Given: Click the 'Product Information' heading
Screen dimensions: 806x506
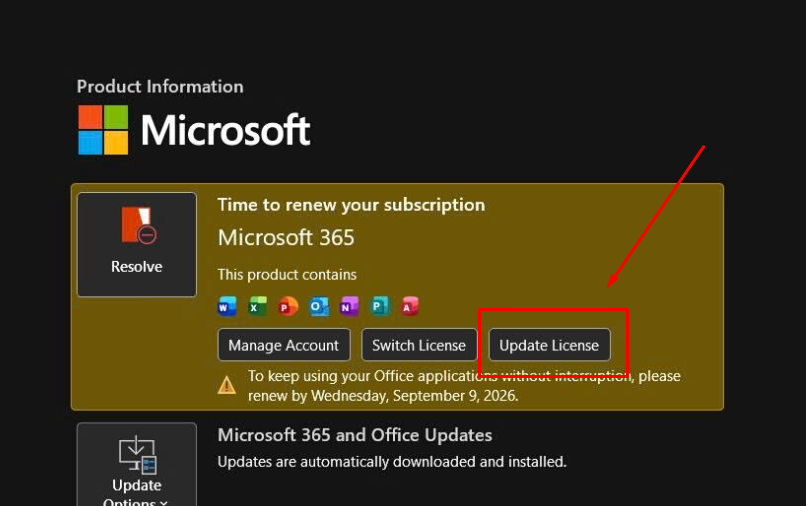Looking at the screenshot, I should 160,86.
